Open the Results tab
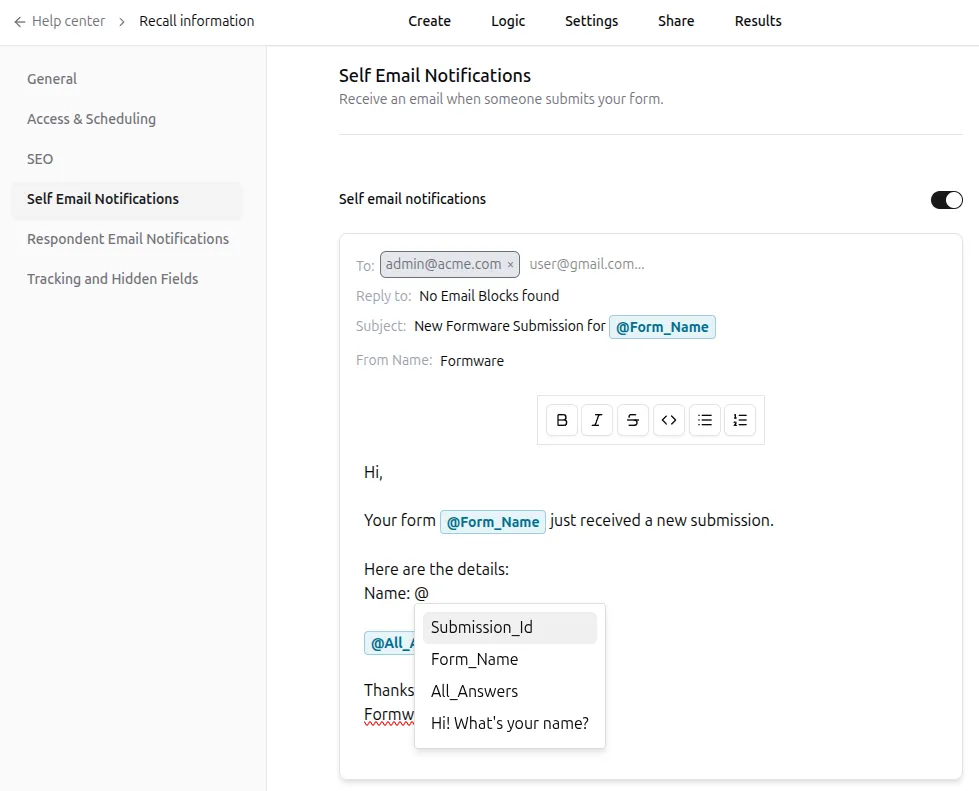Screen dimensions: 979x791 point(757,20)
